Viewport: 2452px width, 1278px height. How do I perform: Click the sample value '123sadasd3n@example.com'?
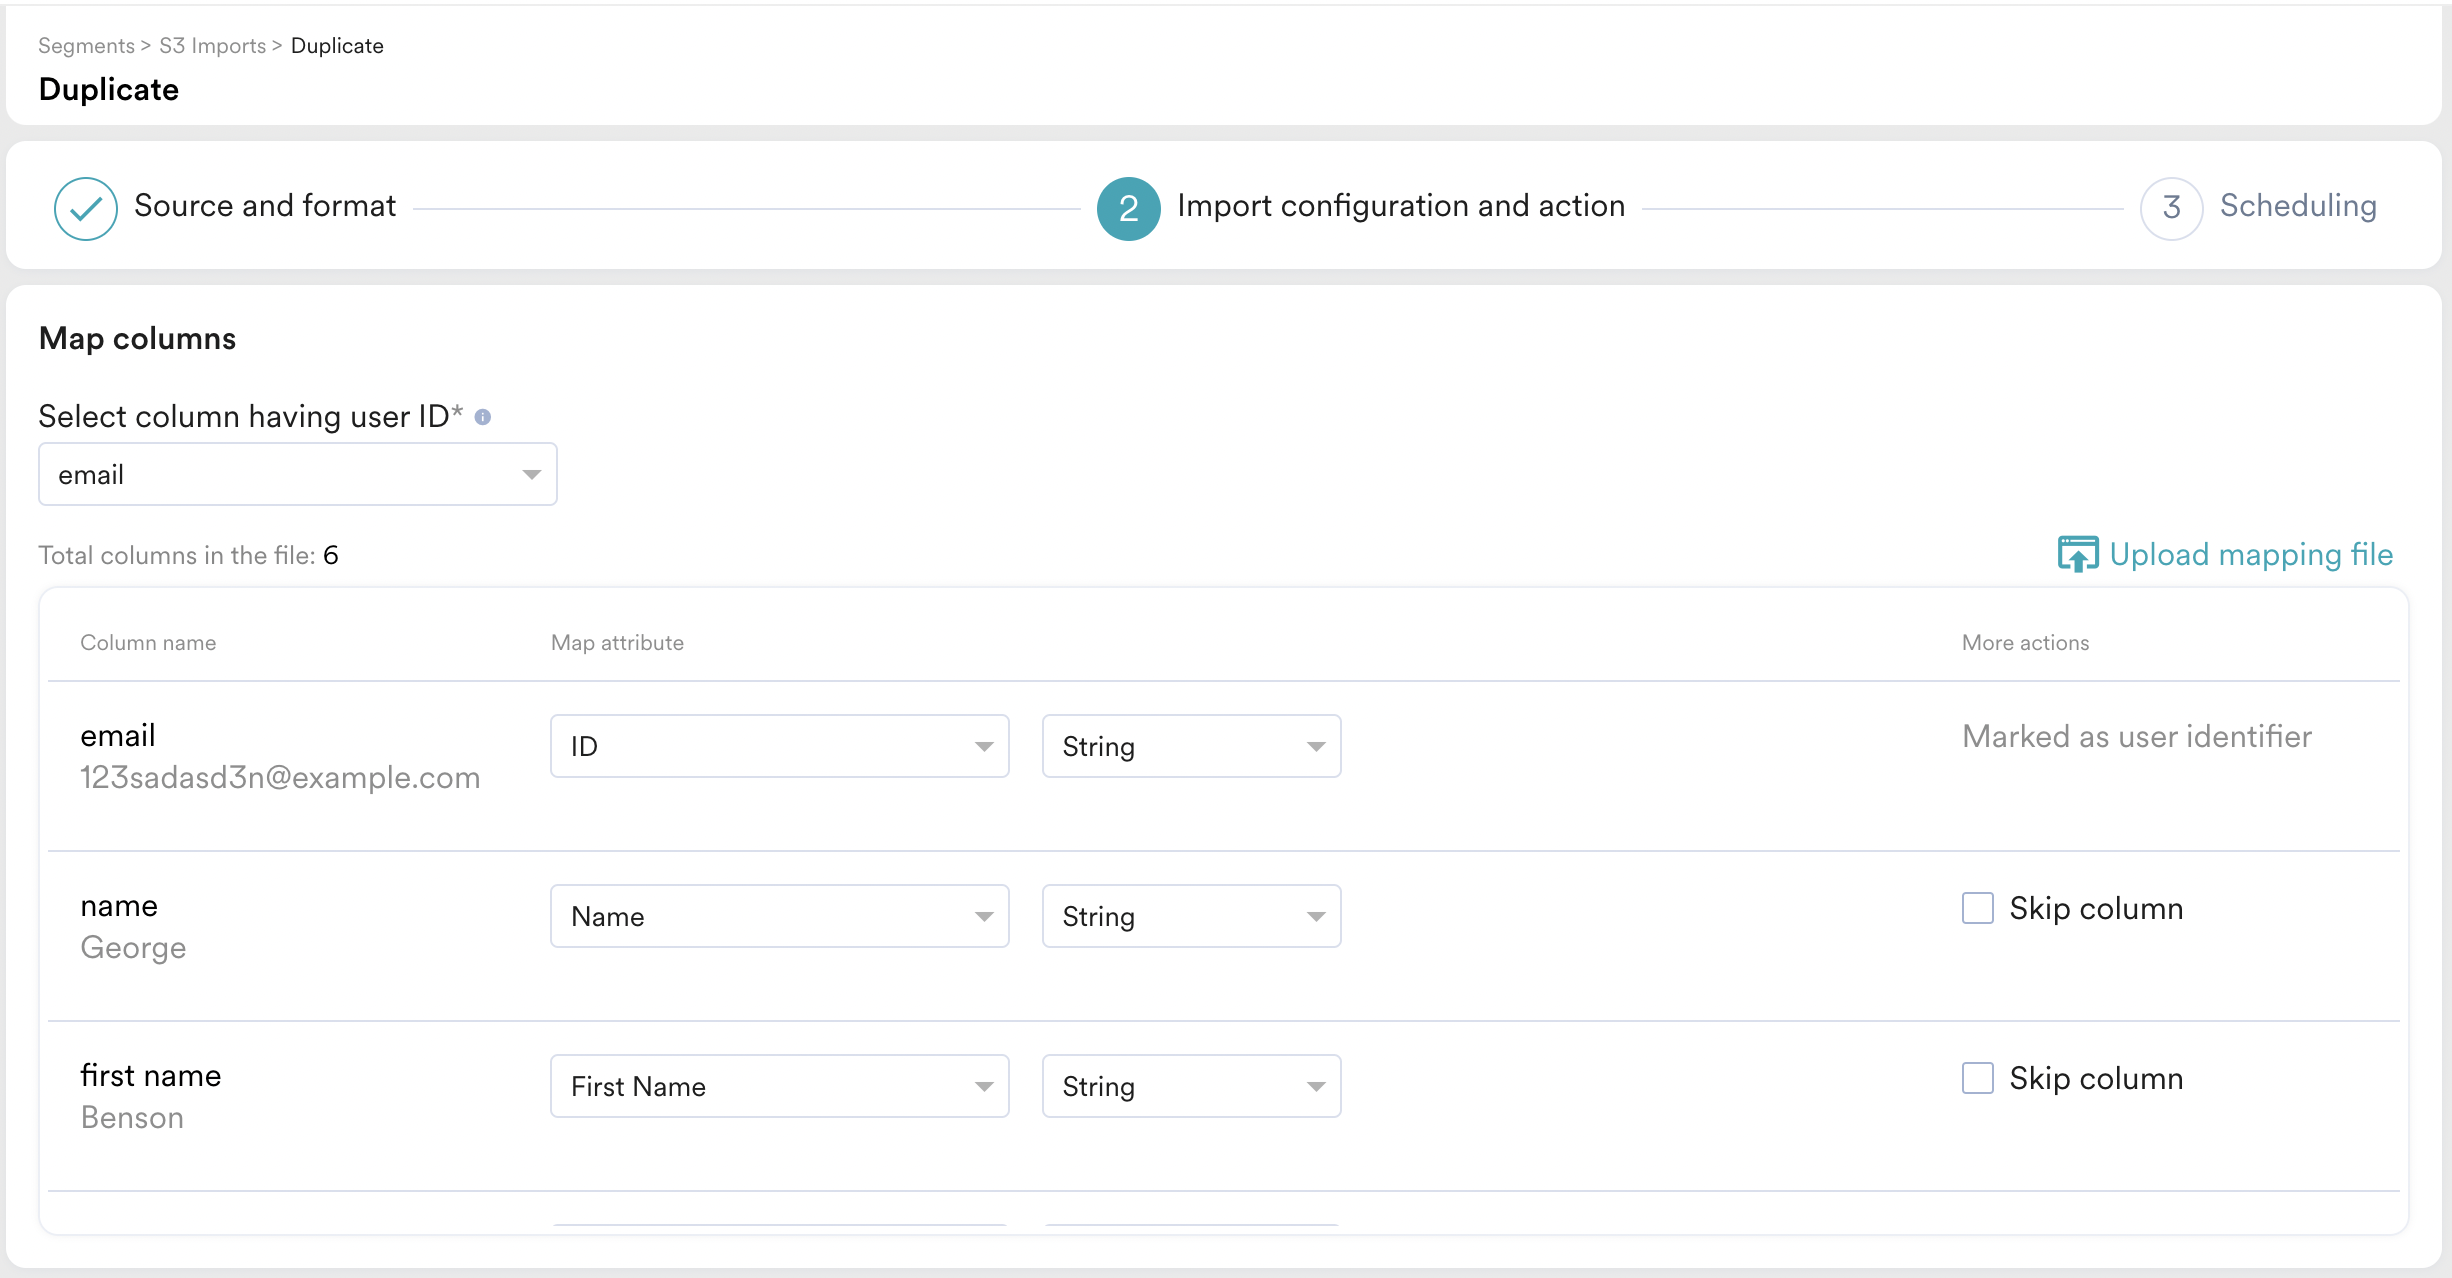click(280, 778)
